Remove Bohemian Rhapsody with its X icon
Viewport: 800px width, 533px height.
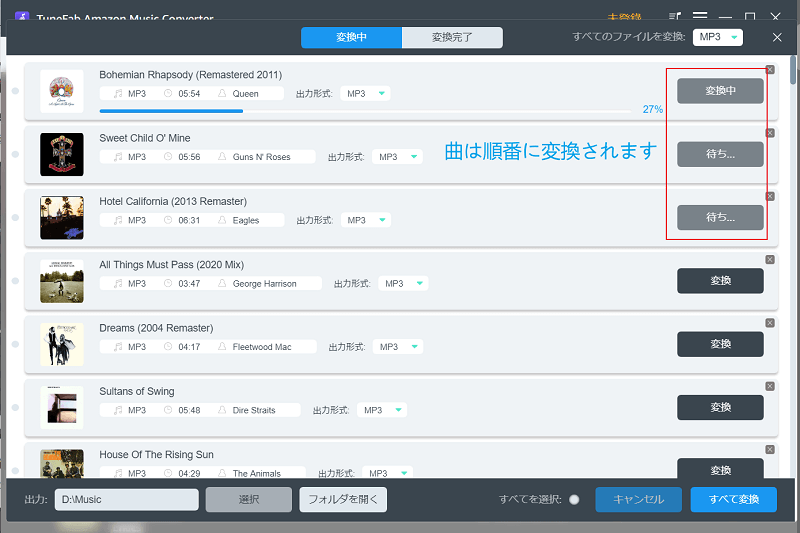(x=770, y=70)
